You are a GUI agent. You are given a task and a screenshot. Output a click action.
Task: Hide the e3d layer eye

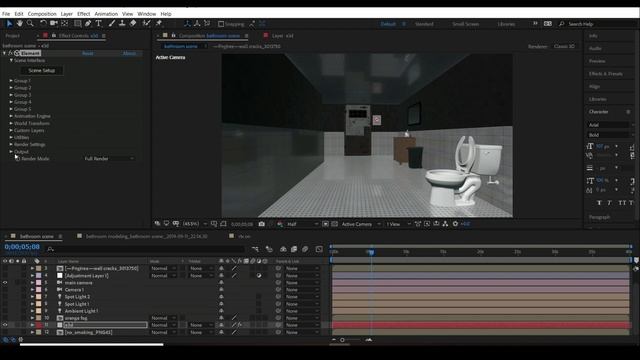click(5, 325)
